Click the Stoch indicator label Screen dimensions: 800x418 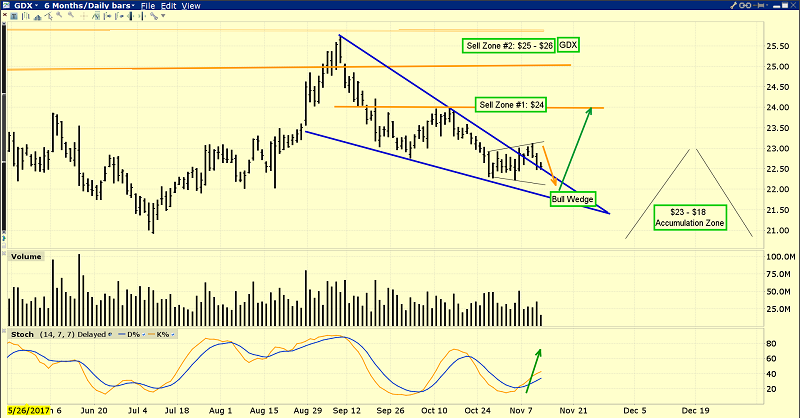tap(22, 334)
